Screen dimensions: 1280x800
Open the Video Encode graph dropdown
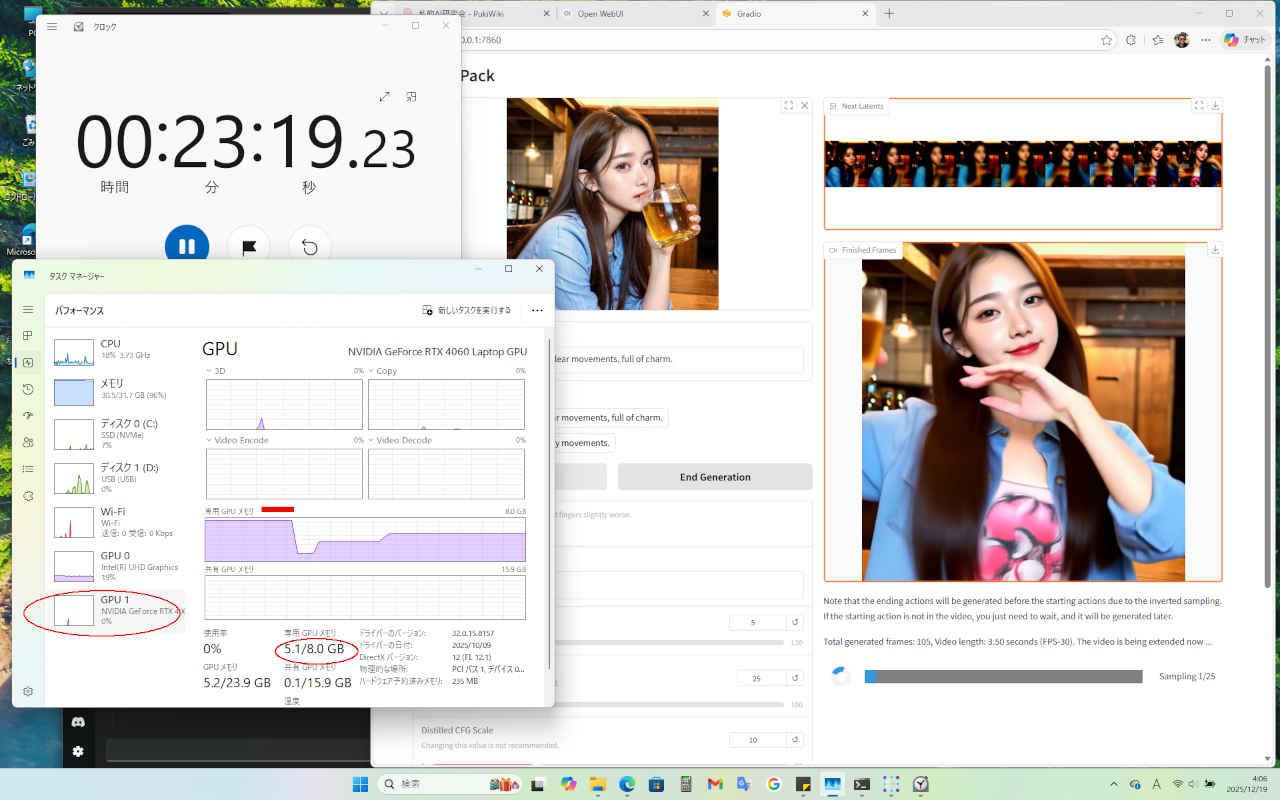pos(238,440)
